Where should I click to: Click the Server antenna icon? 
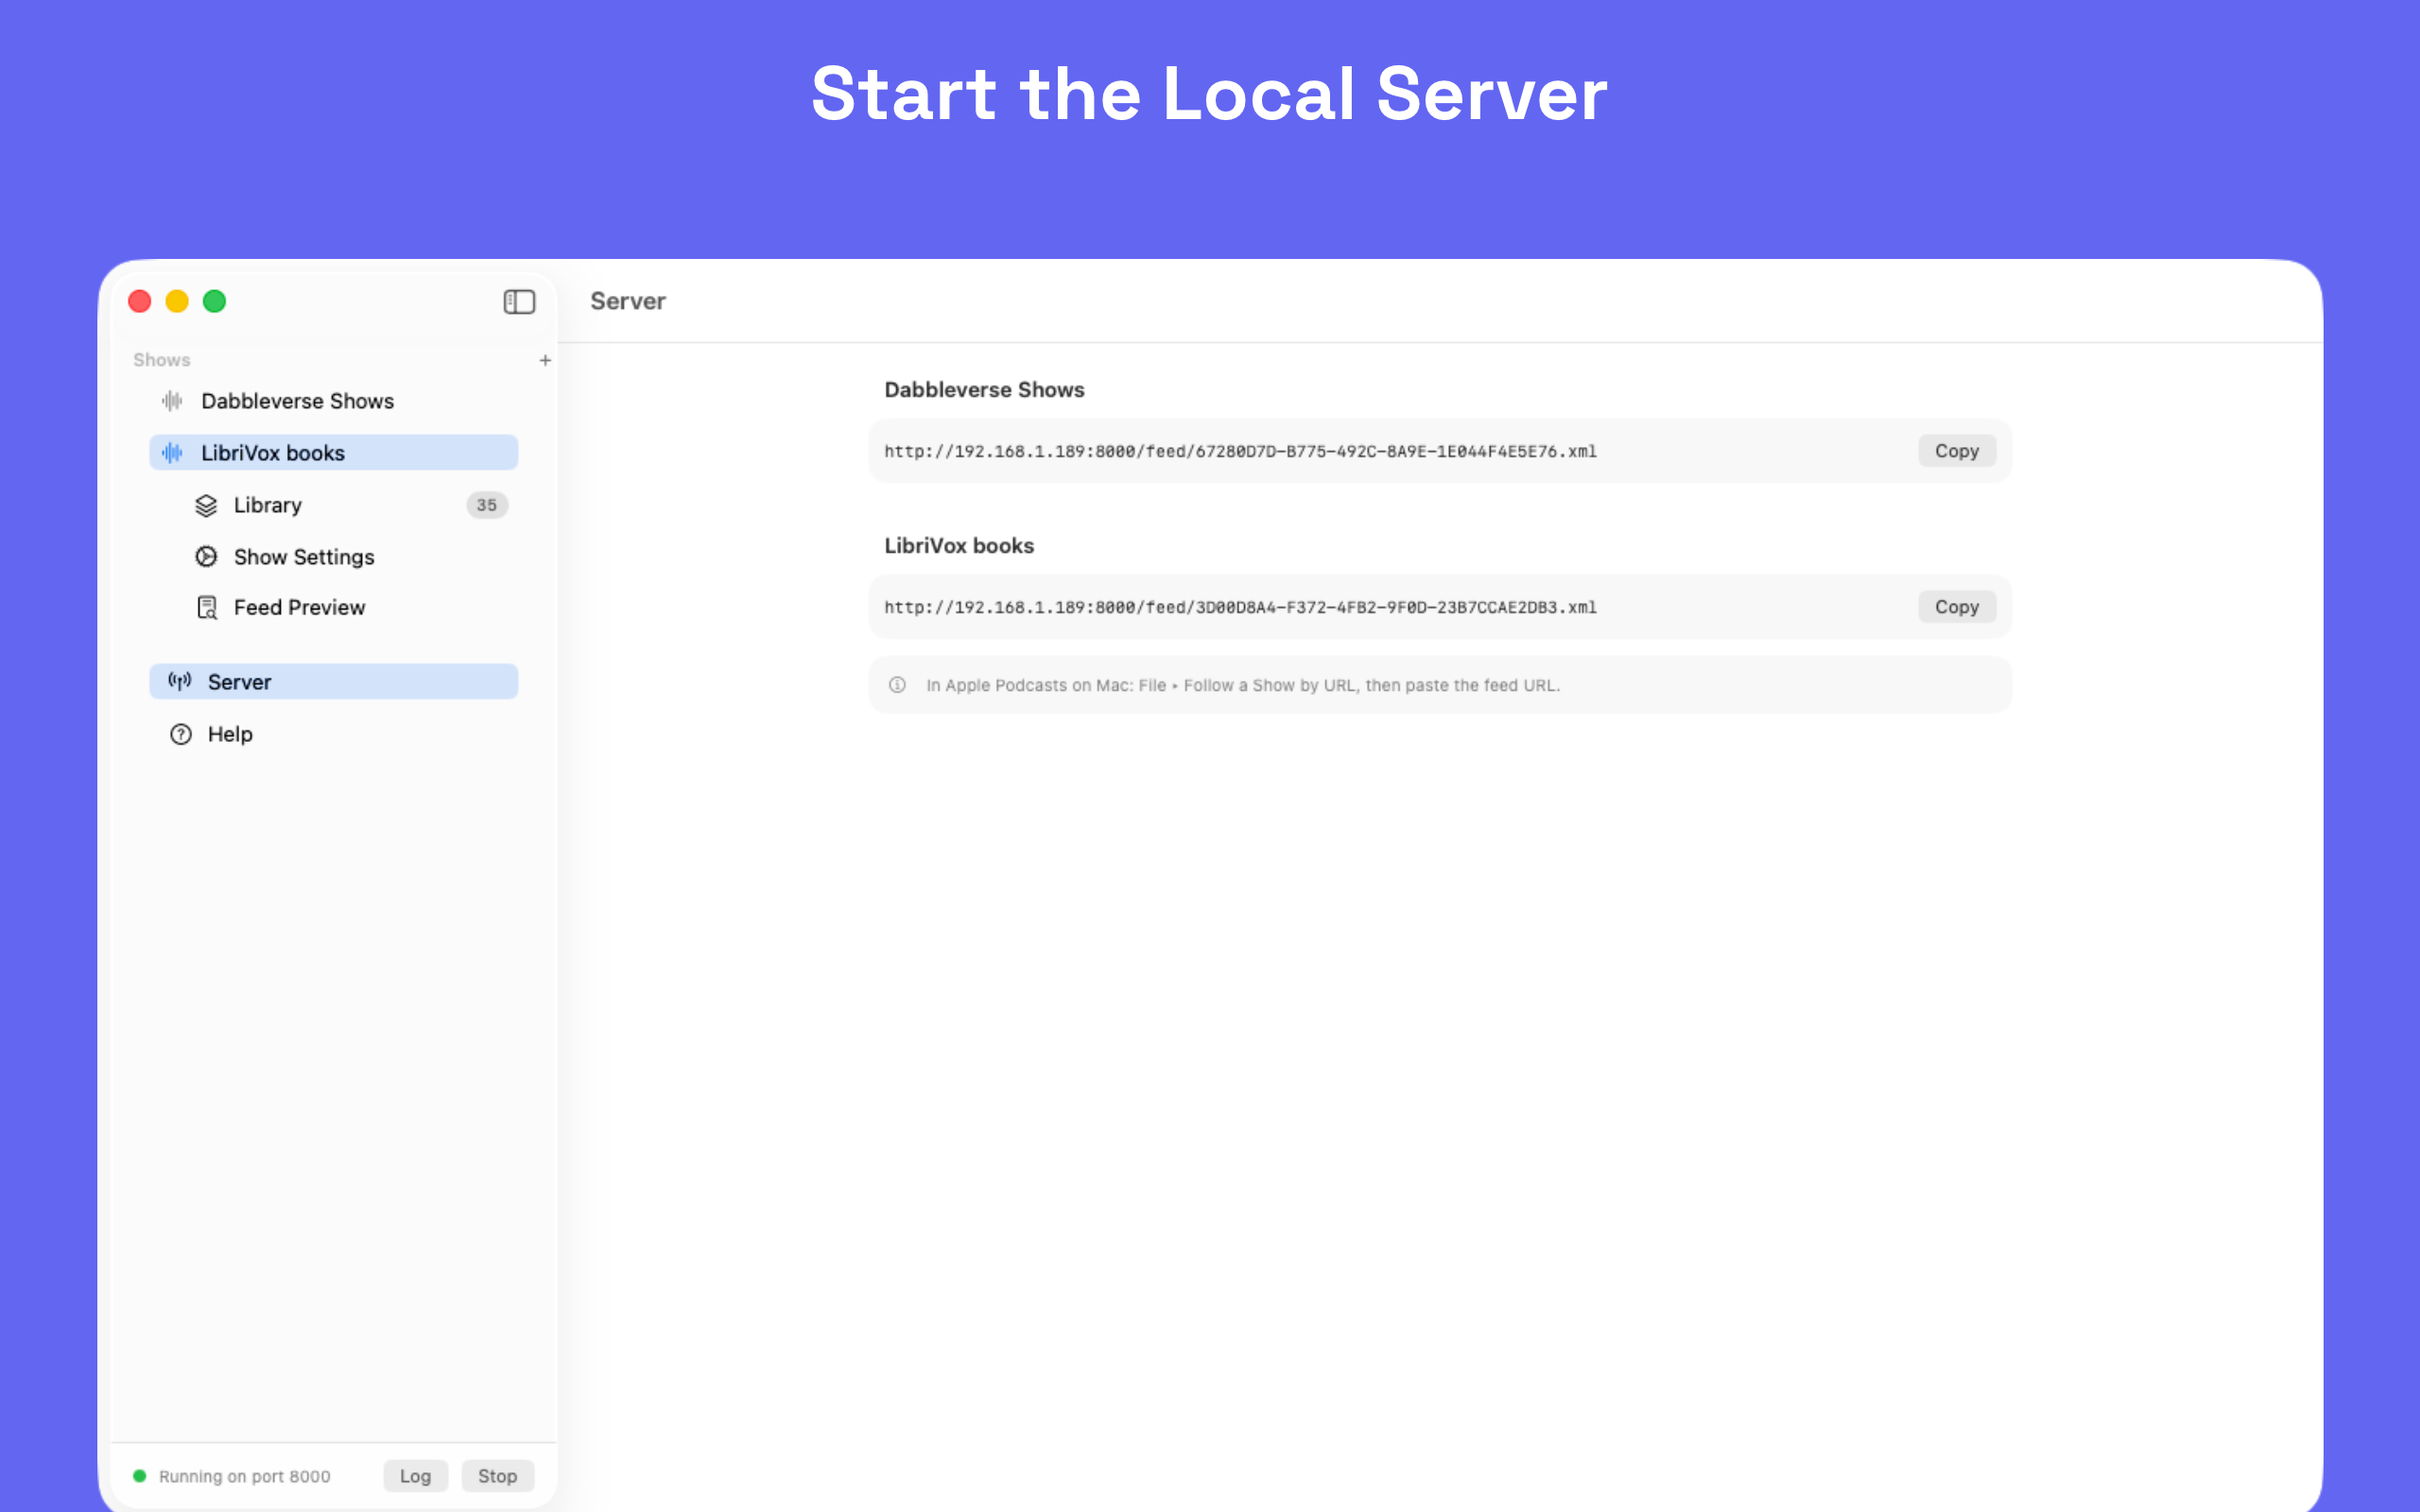(x=180, y=682)
